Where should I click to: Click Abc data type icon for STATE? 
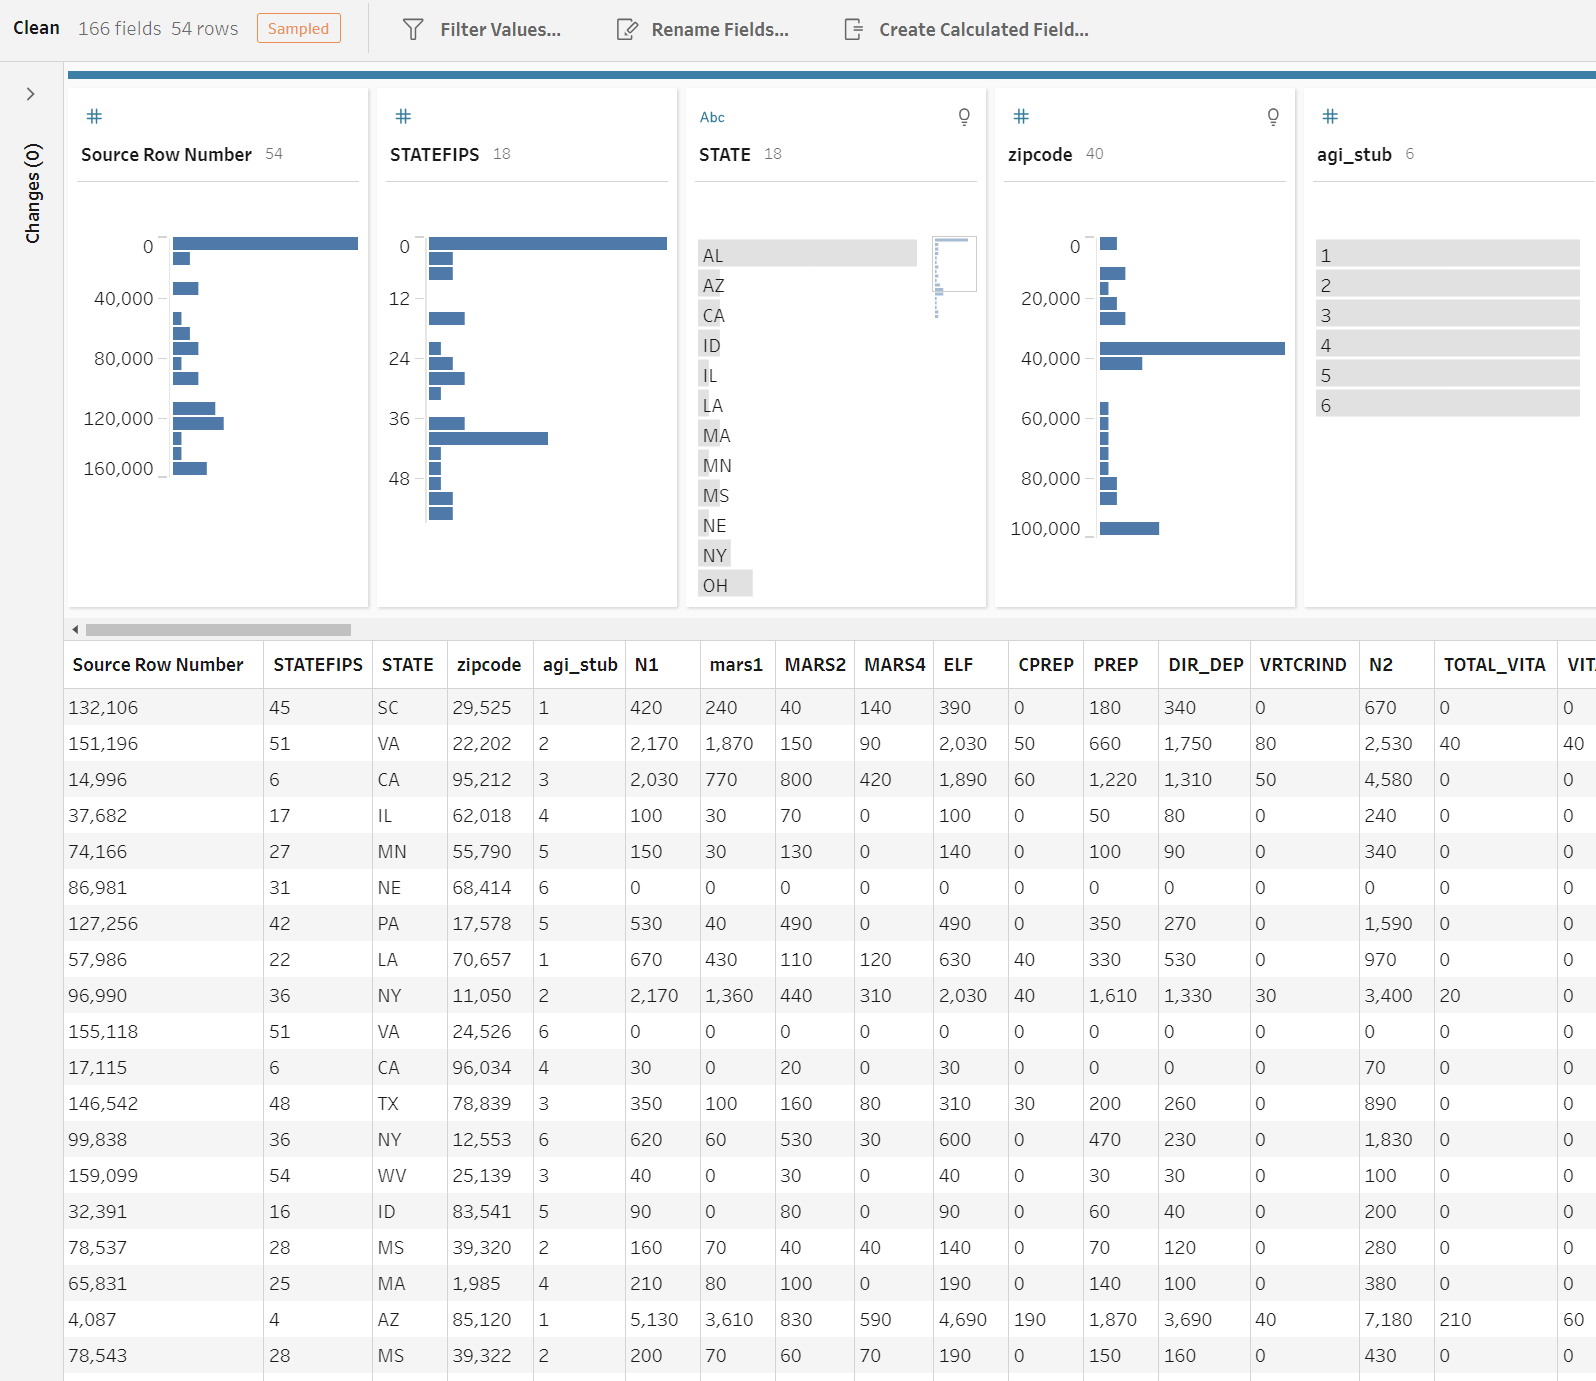(712, 117)
